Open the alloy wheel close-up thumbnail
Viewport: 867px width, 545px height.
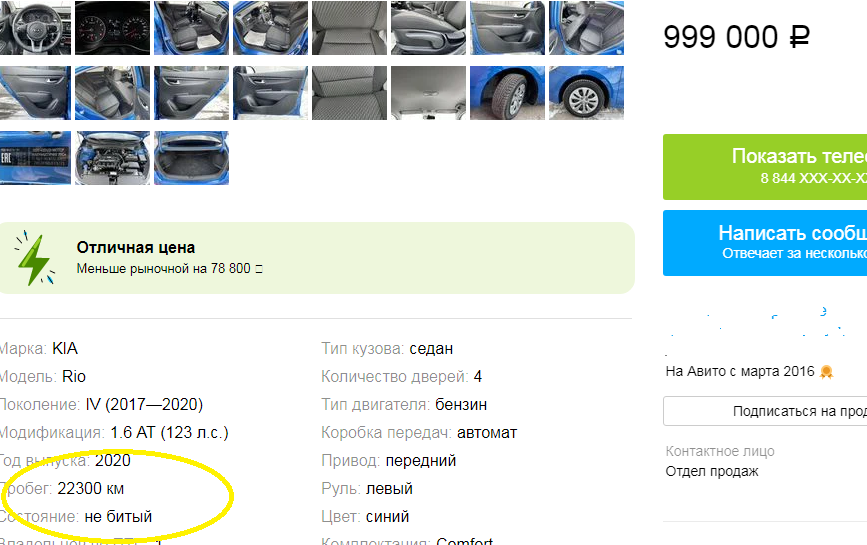pos(586,93)
